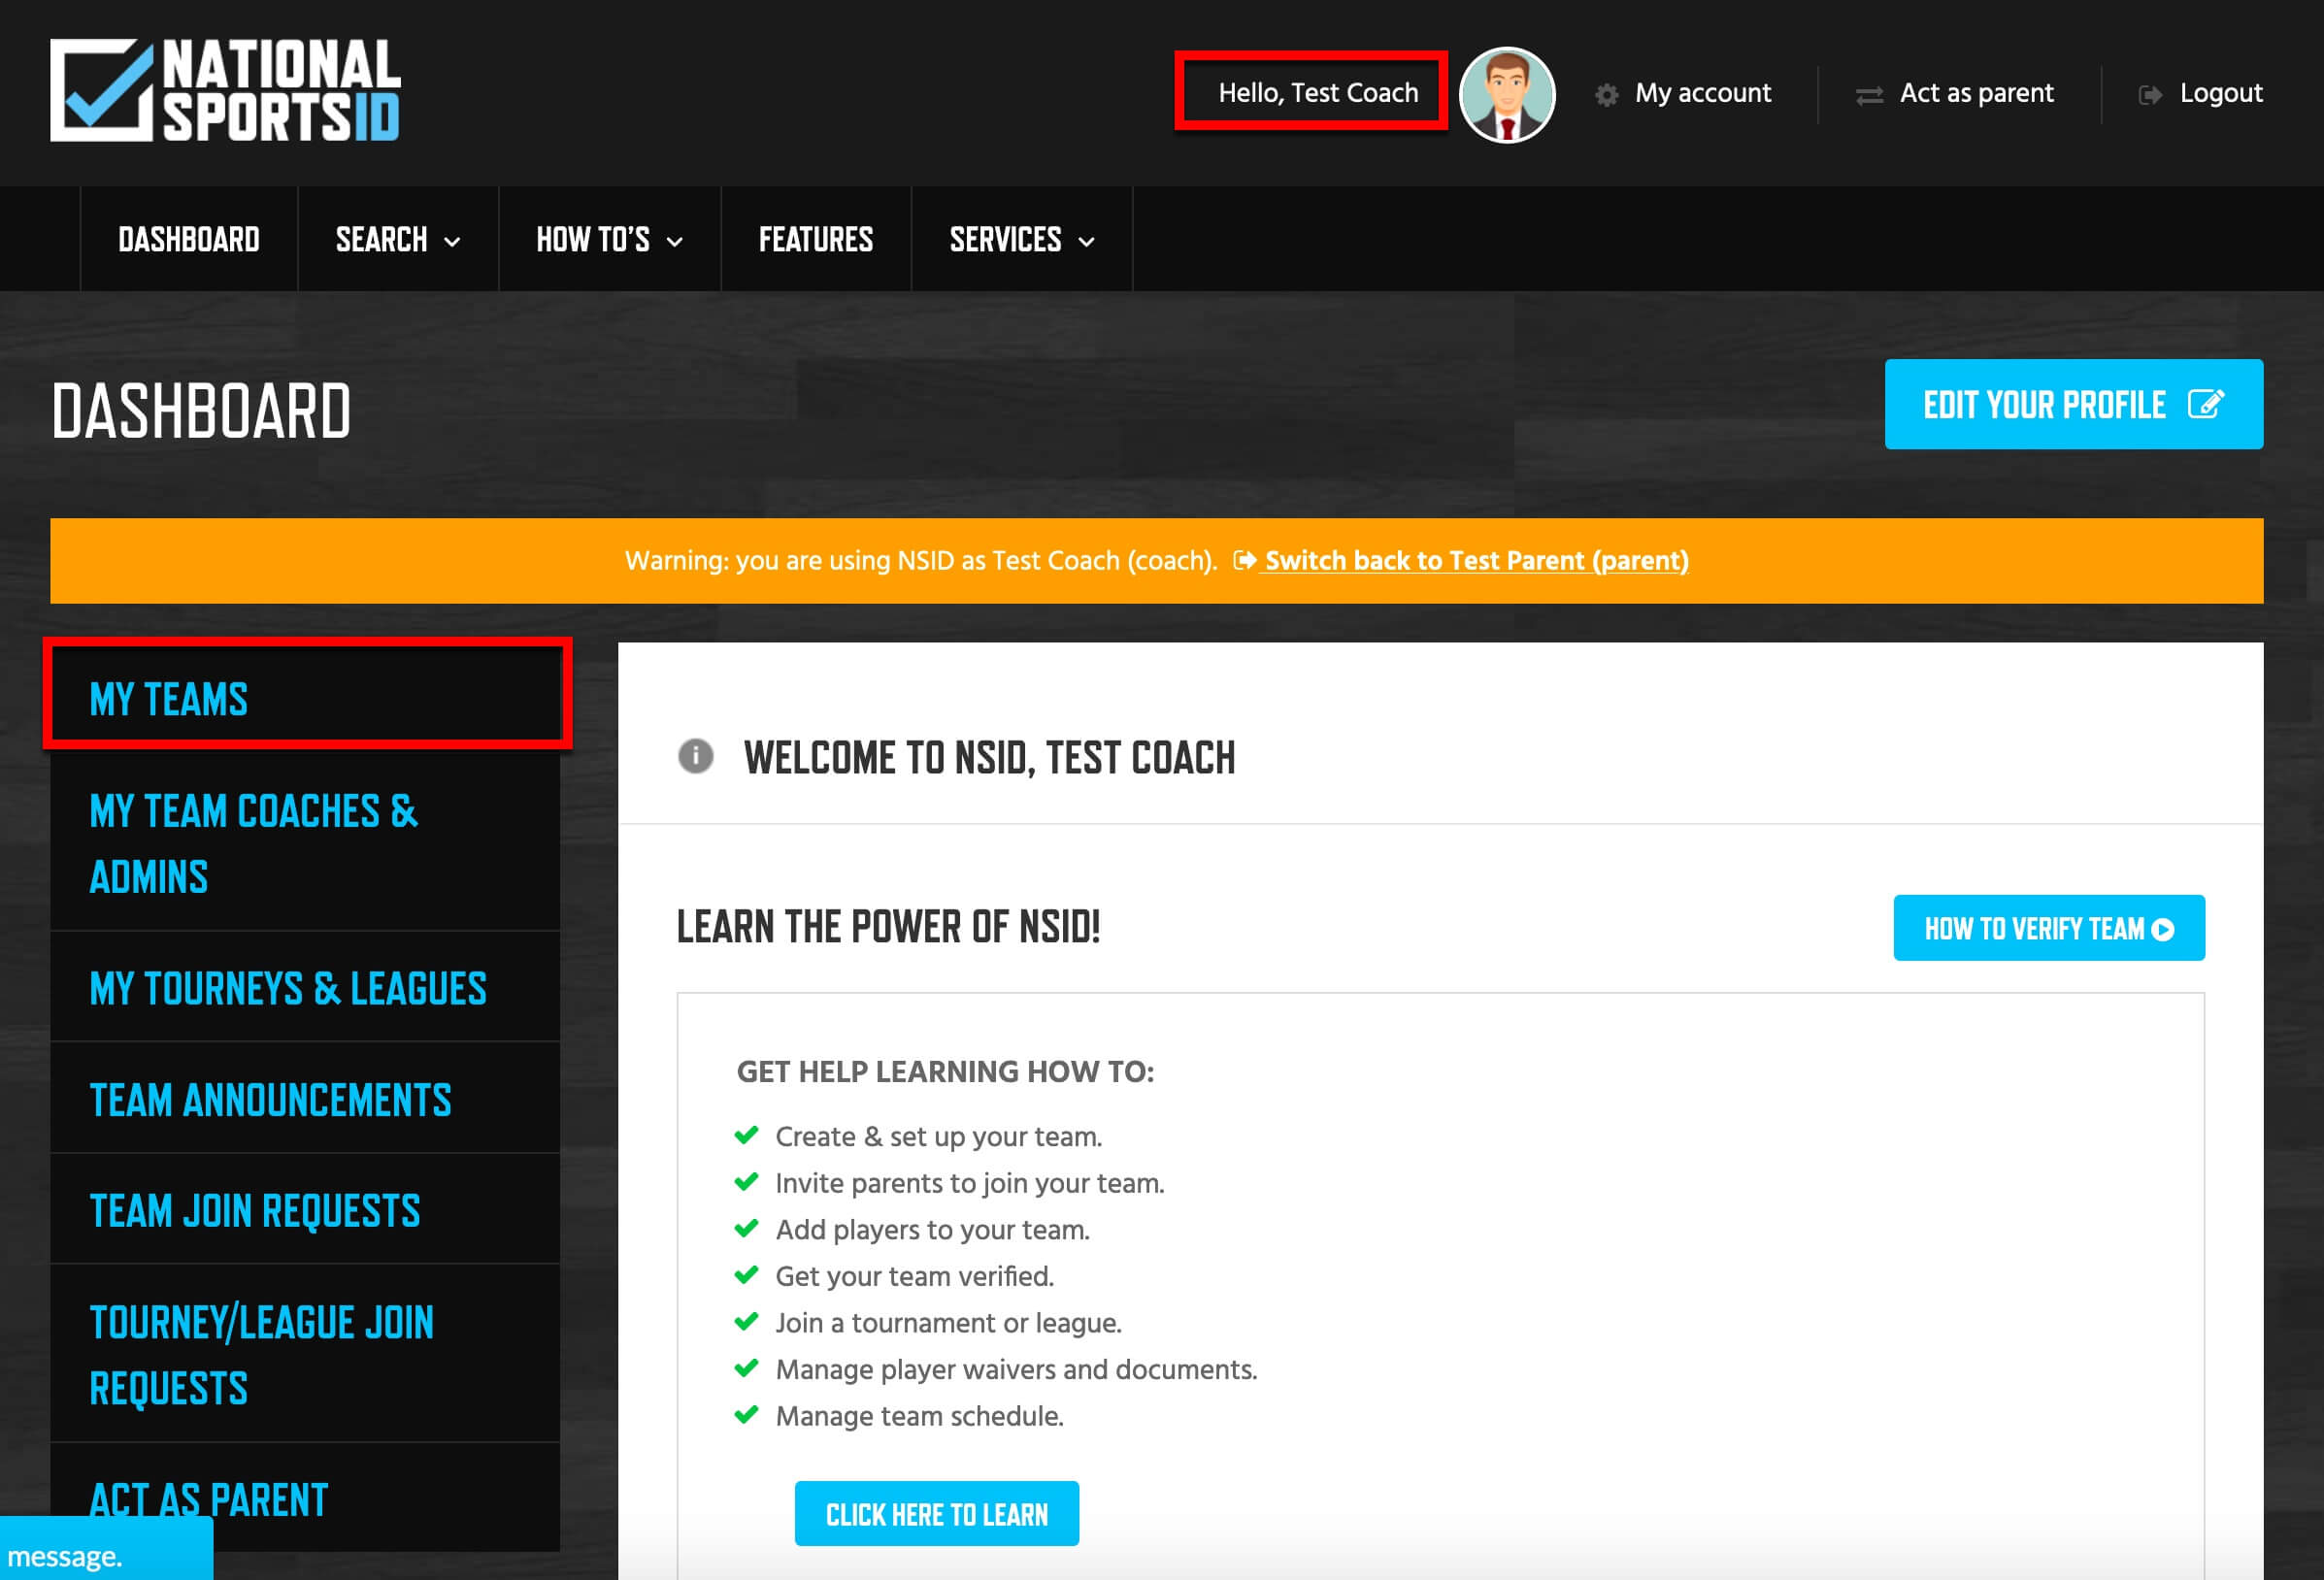Click the logout arrow icon

2149,95
